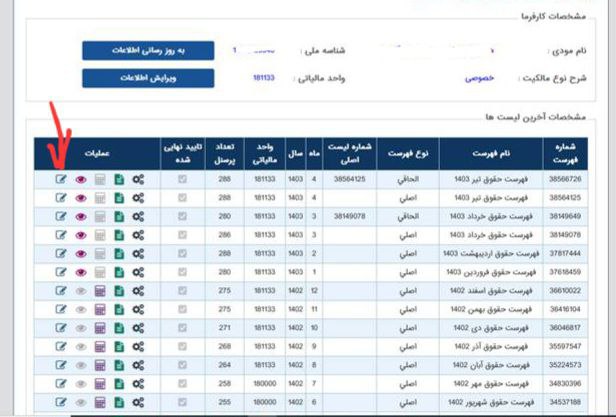The height and width of the screenshot is (417, 616).
Task: Click the 'نام فهرست' column header
Action: (491, 154)
